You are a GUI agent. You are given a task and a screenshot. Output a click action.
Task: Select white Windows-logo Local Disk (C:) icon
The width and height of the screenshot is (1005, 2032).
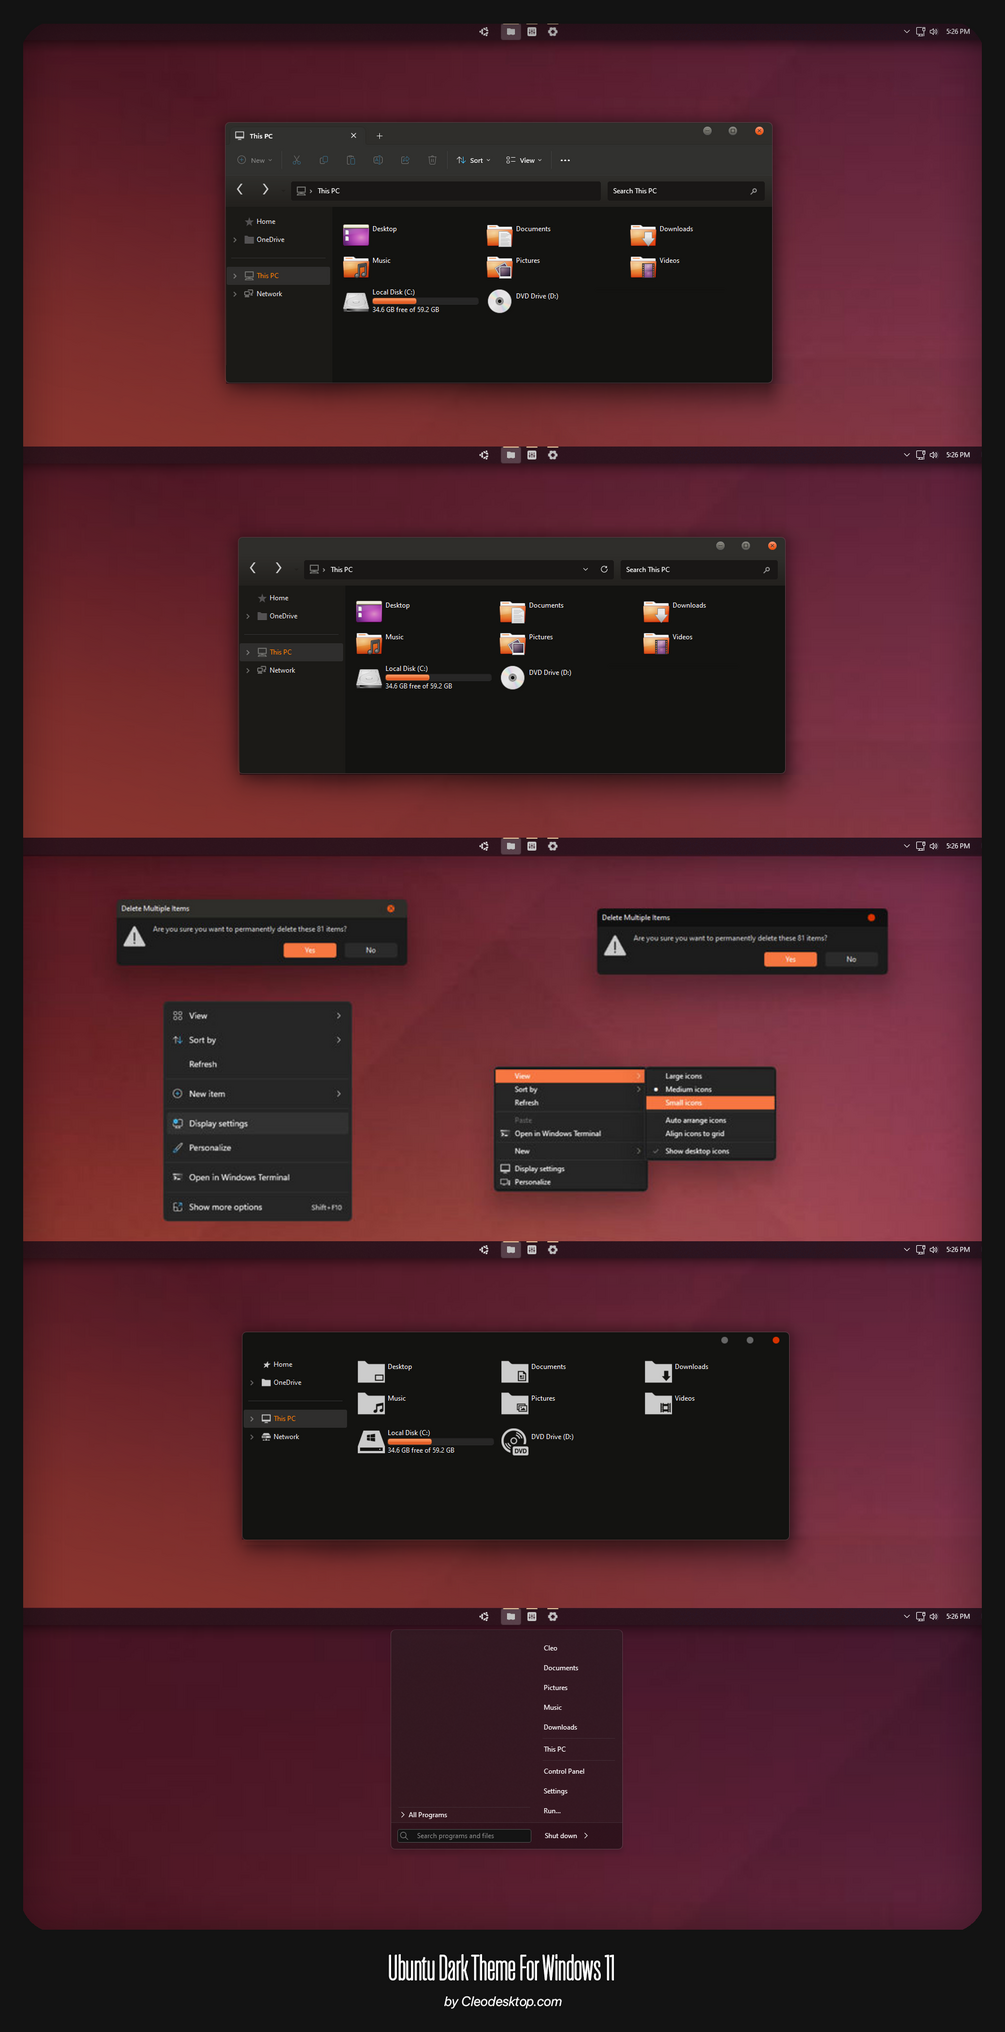(x=371, y=1441)
